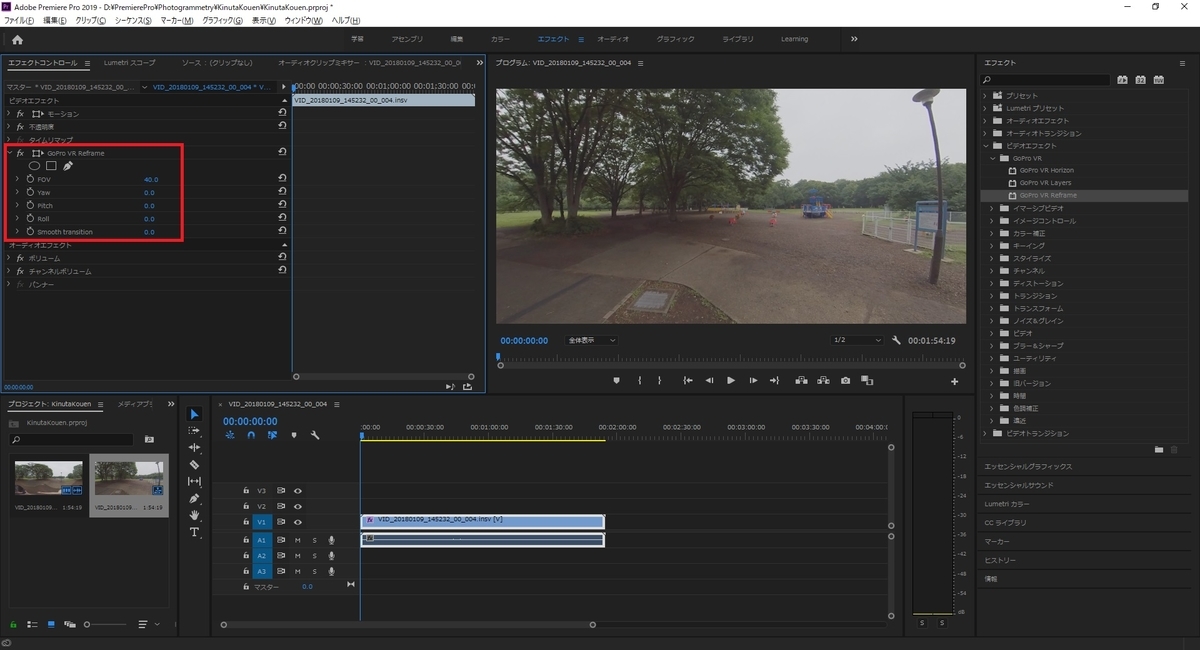
Task: Play the program monitor video
Action: 731,380
